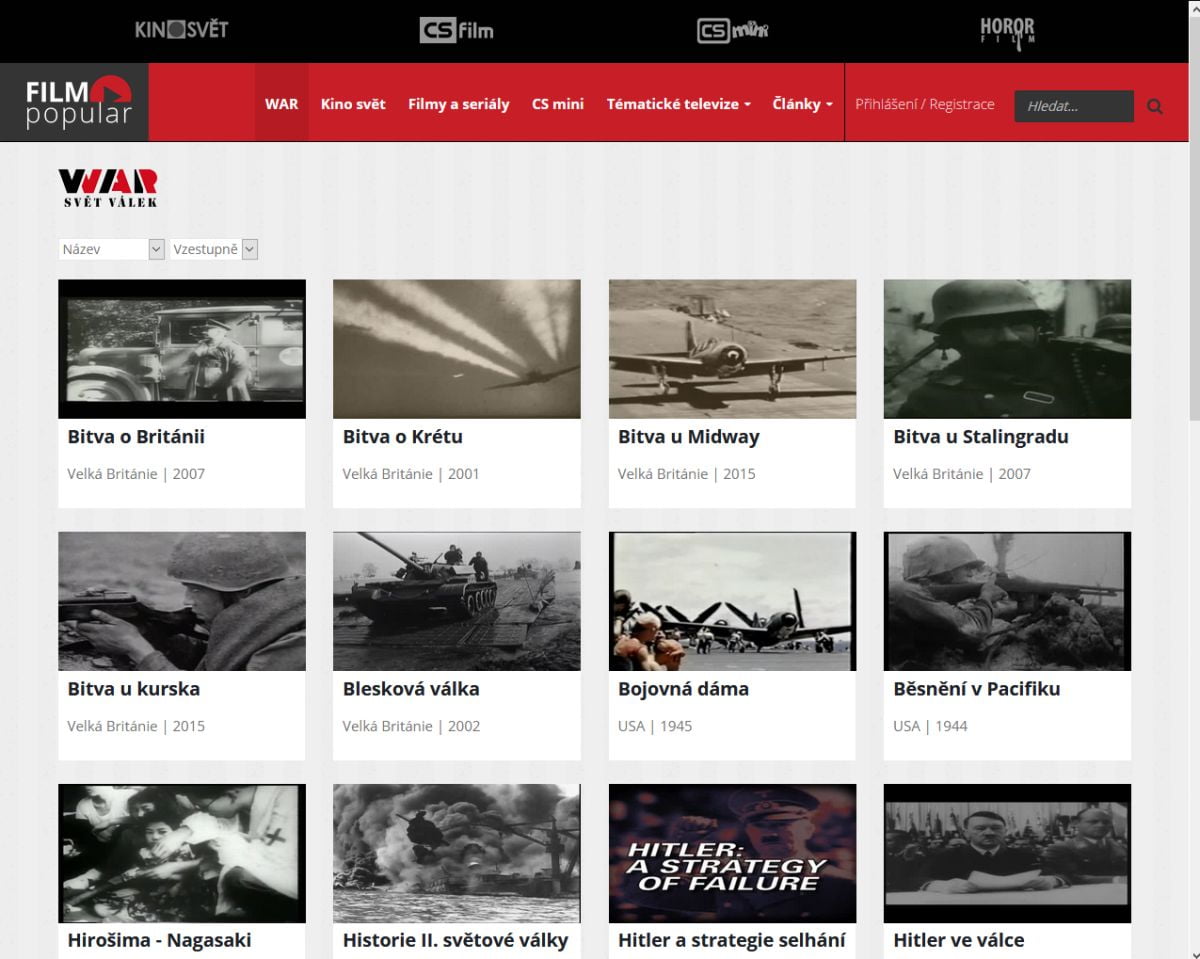Open the Bitva o Británii thumbnail
Image resolution: width=1200 pixels, height=959 pixels.
[x=182, y=349]
